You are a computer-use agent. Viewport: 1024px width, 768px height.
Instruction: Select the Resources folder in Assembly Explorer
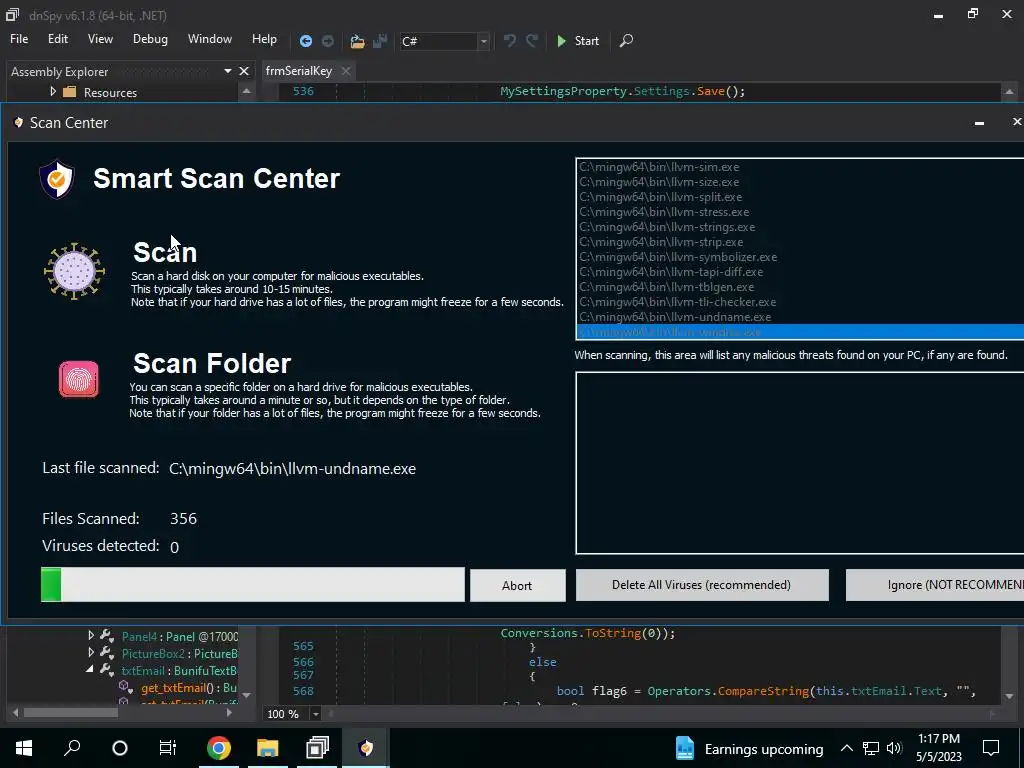[x=110, y=93]
